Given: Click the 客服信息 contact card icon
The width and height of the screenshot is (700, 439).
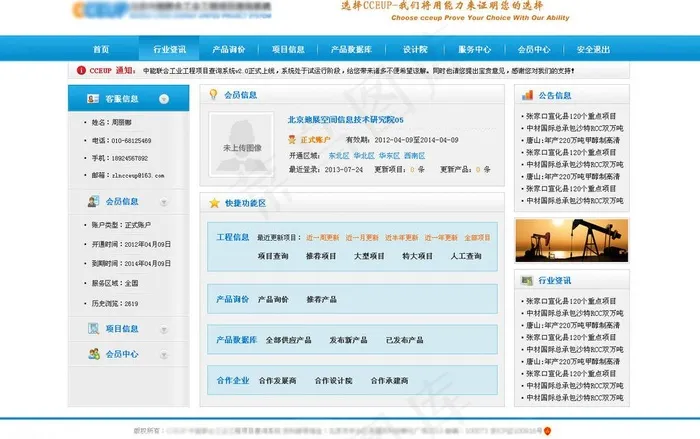Looking at the screenshot, I should [93, 99].
